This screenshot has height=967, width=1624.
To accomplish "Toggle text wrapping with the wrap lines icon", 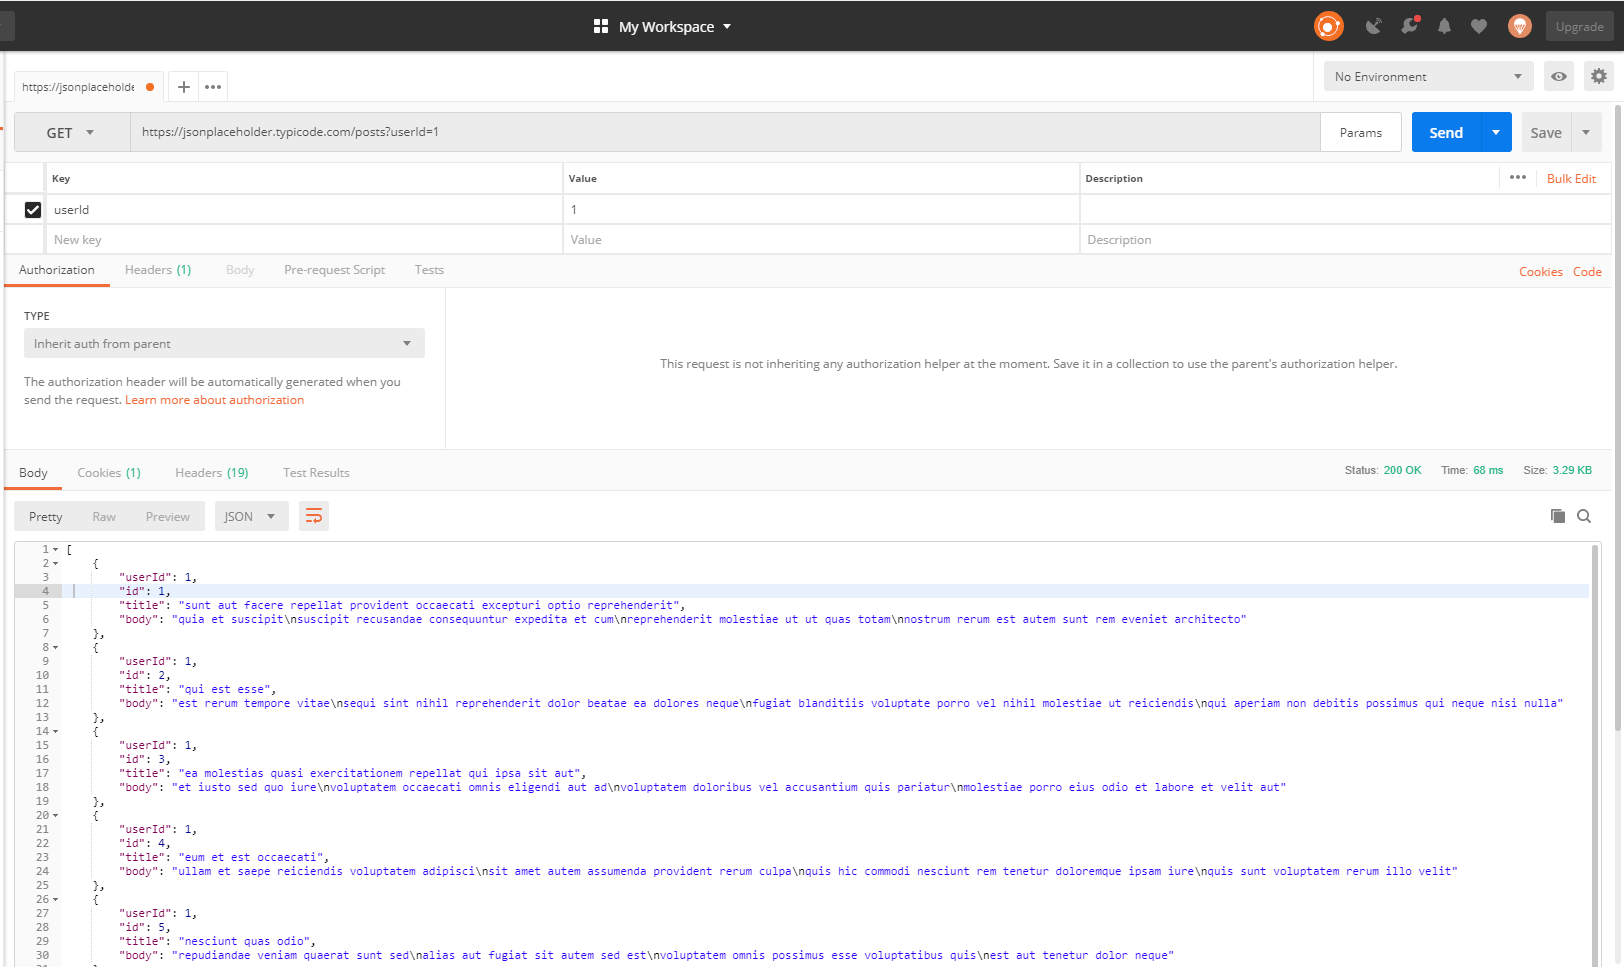I will point(313,515).
